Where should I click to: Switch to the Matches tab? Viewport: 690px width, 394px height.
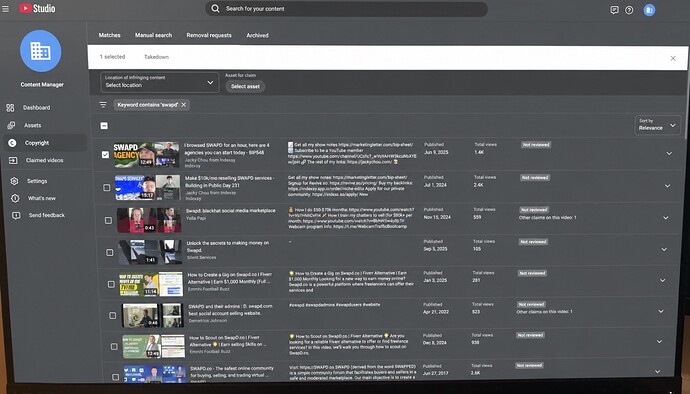[x=110, y=35]
